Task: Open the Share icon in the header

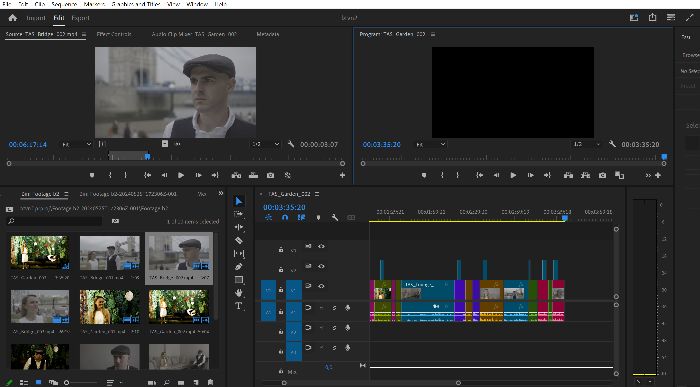Action: (x=652, y=17)
